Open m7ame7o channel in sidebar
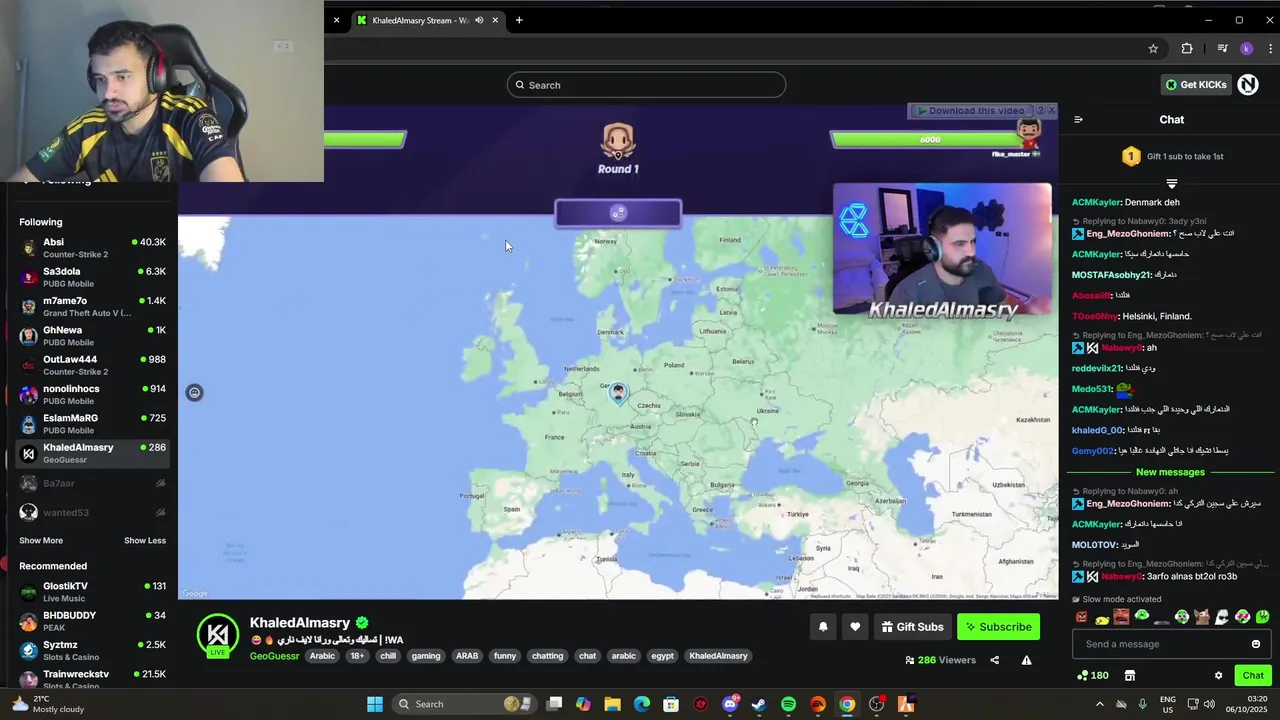Screen dimensions: 1280x720 [92, 306]
